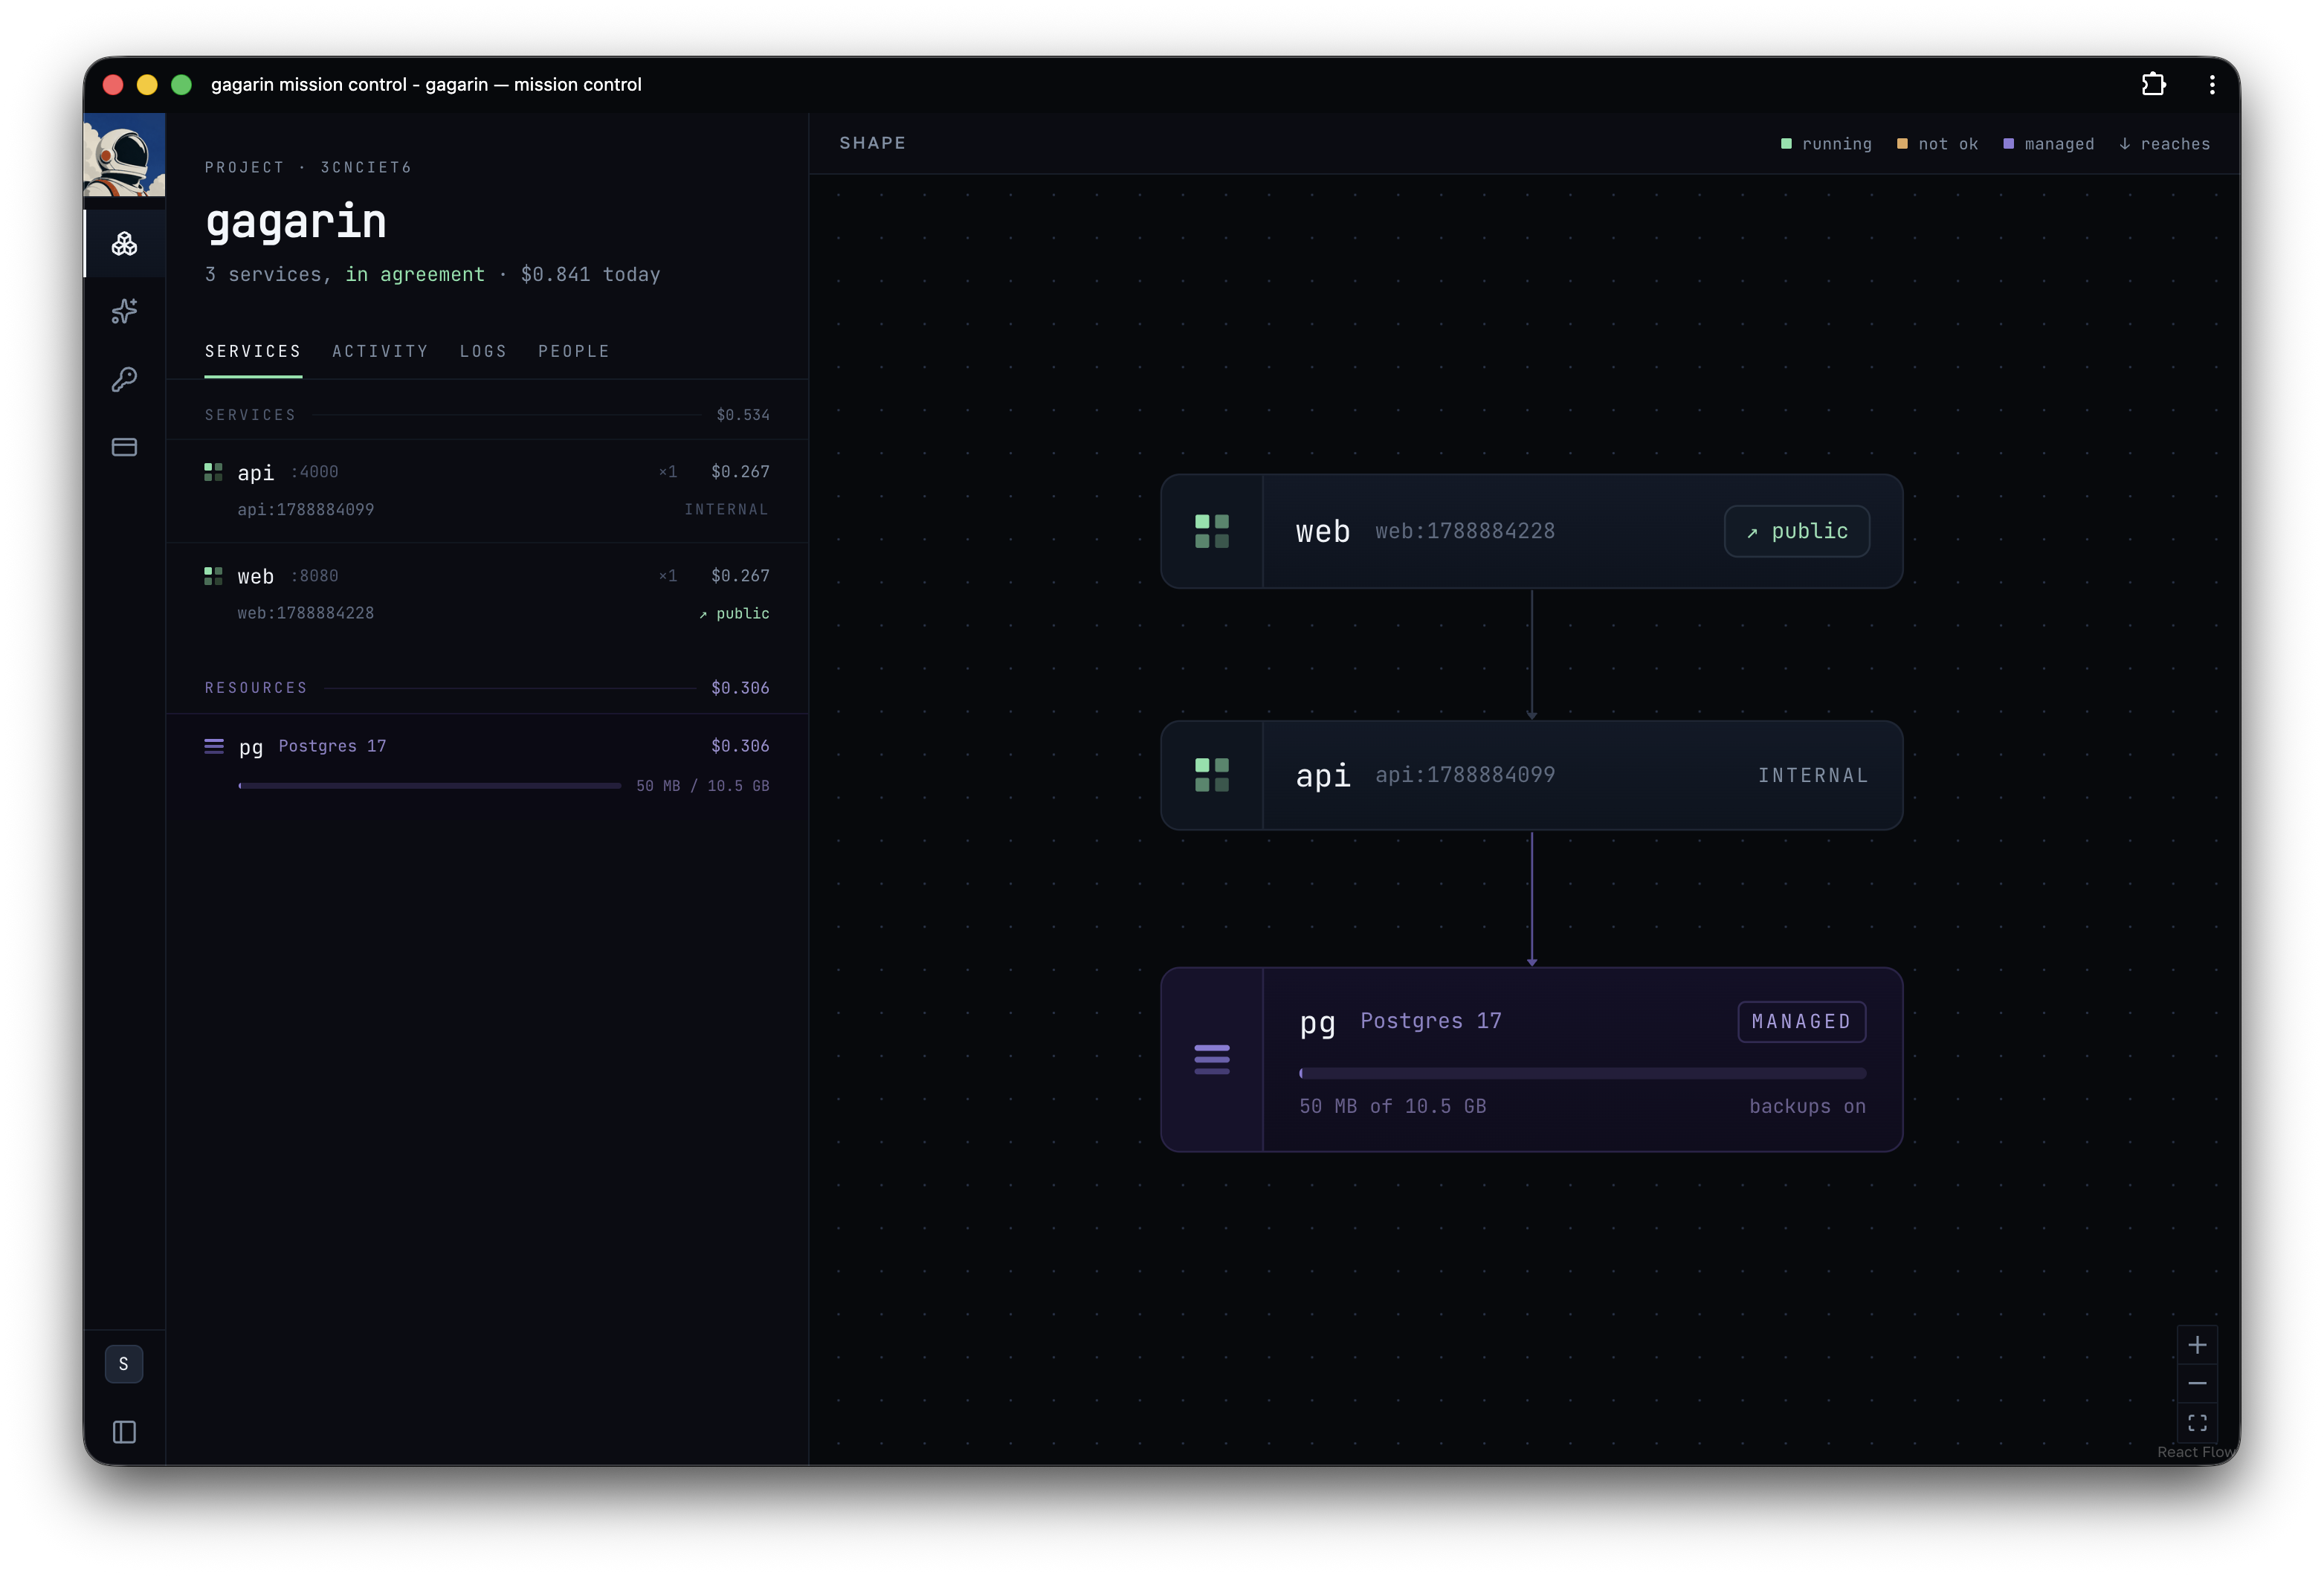The width and height of the screenshot is (2324, 1576).
Task: Switch to the People tab
Action: click(x=573, y=351)
